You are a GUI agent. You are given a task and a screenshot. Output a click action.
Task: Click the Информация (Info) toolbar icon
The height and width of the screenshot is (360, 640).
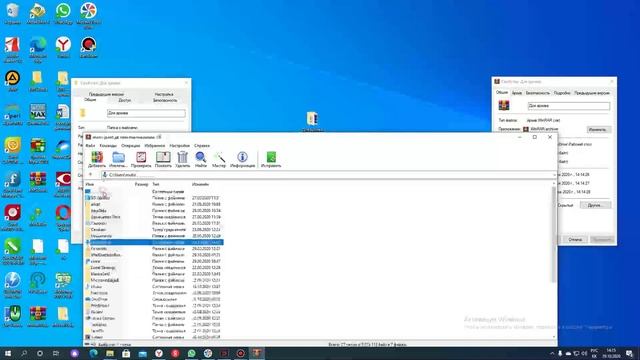pos(242,159)
